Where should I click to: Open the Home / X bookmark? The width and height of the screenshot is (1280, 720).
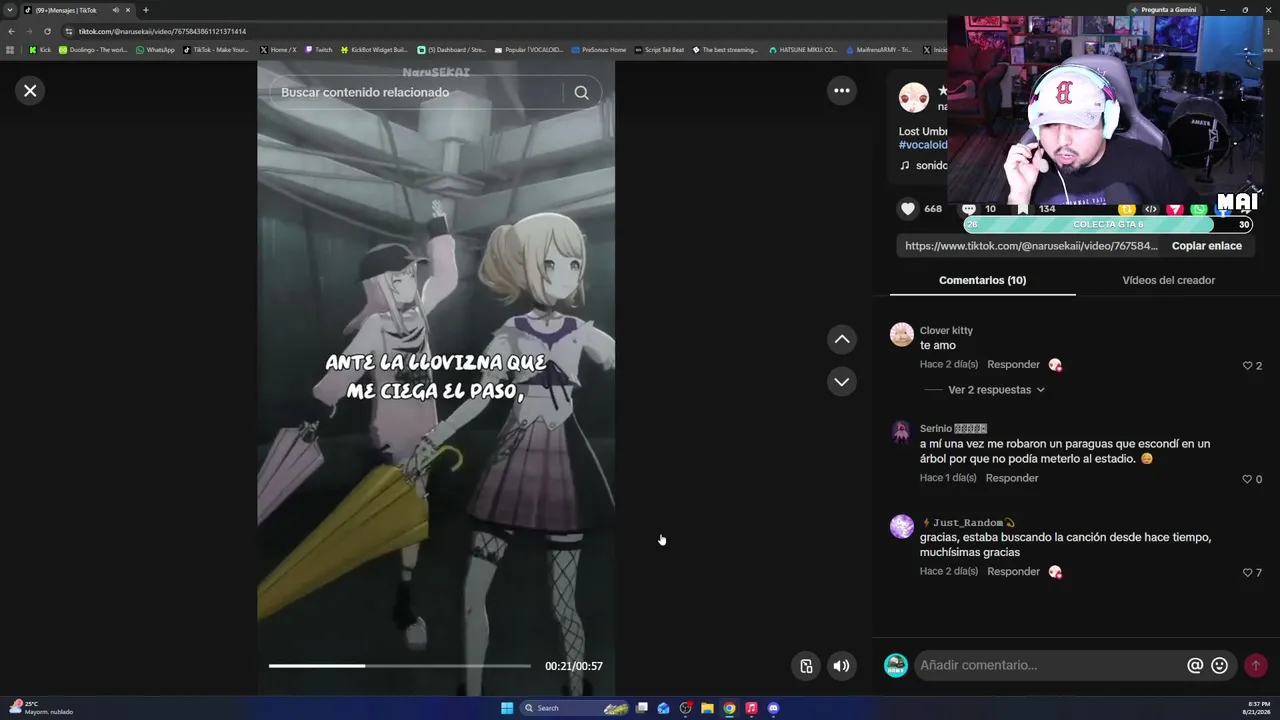pos(278,50)
